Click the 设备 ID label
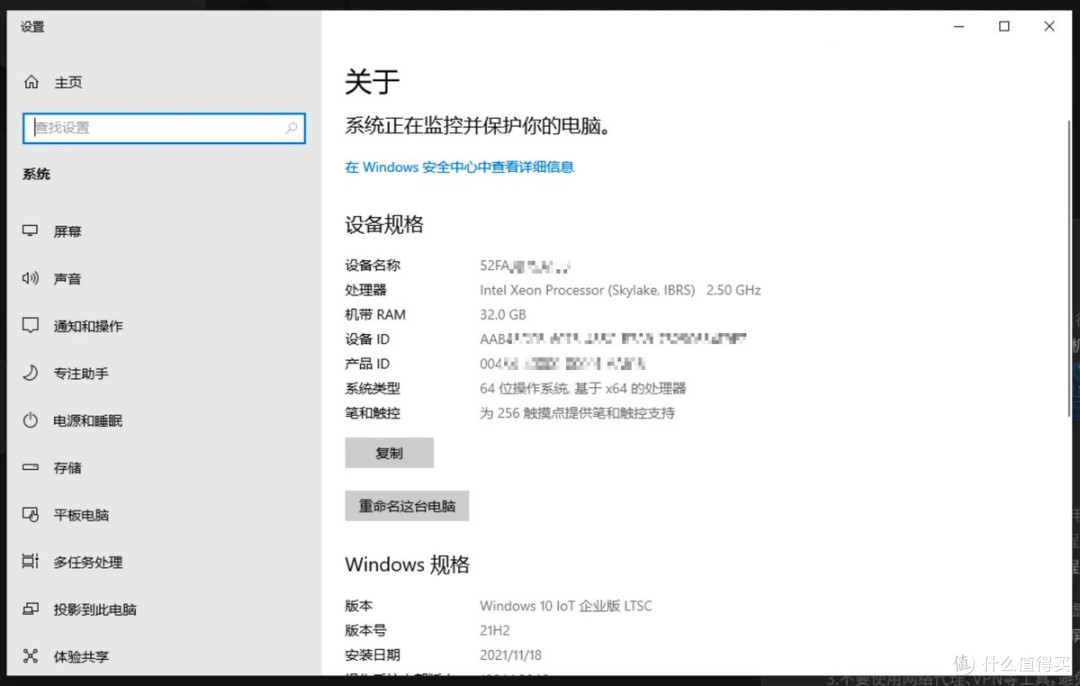This screenshot has width=1080, height=686. 367,339
